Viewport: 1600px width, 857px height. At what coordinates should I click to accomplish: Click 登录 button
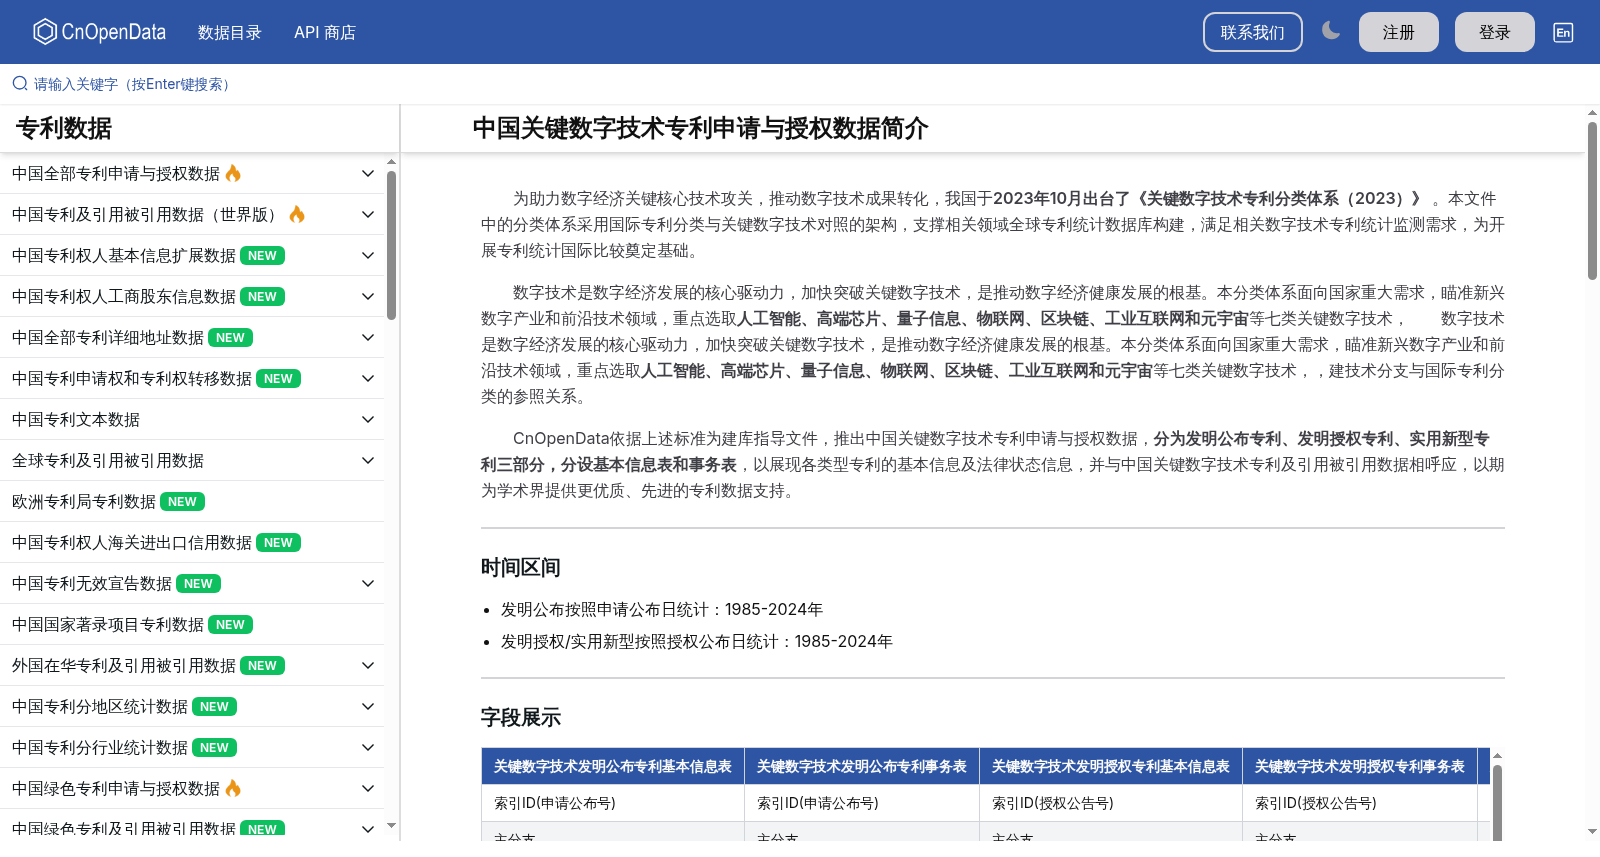(x=1495, y=32)
